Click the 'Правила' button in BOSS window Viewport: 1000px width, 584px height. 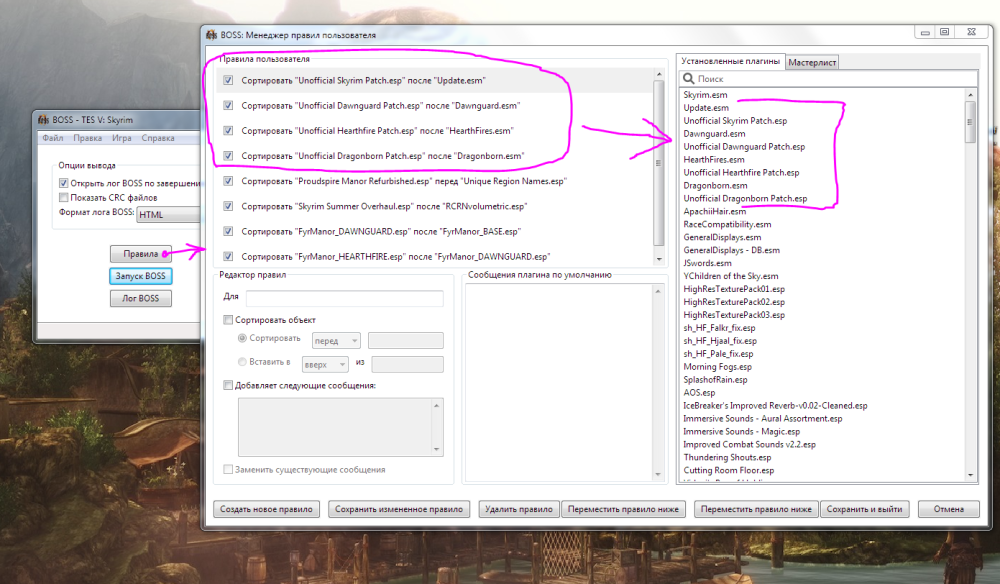click(140, 254)
